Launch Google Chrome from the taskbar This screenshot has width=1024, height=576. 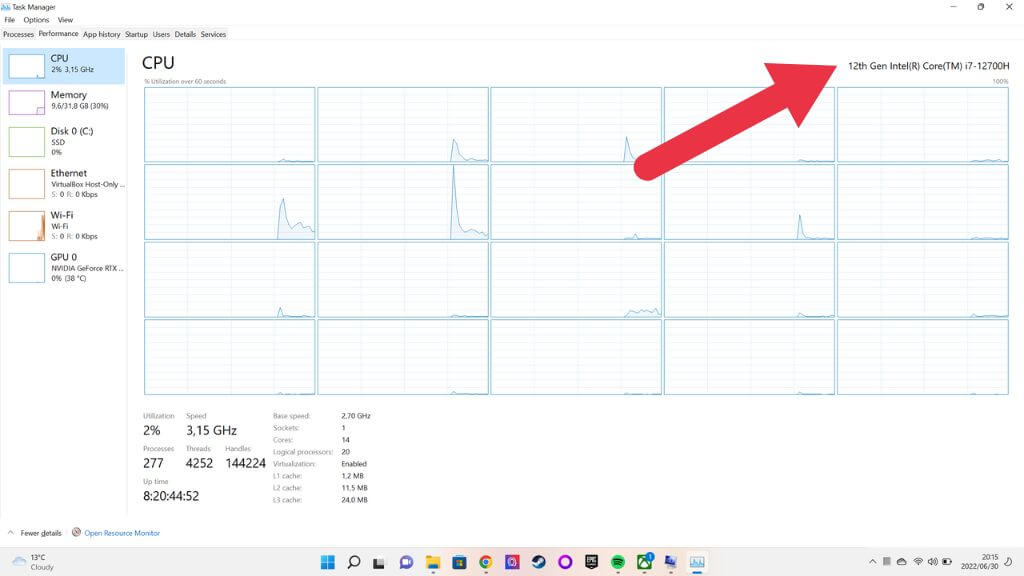(485, 562)
